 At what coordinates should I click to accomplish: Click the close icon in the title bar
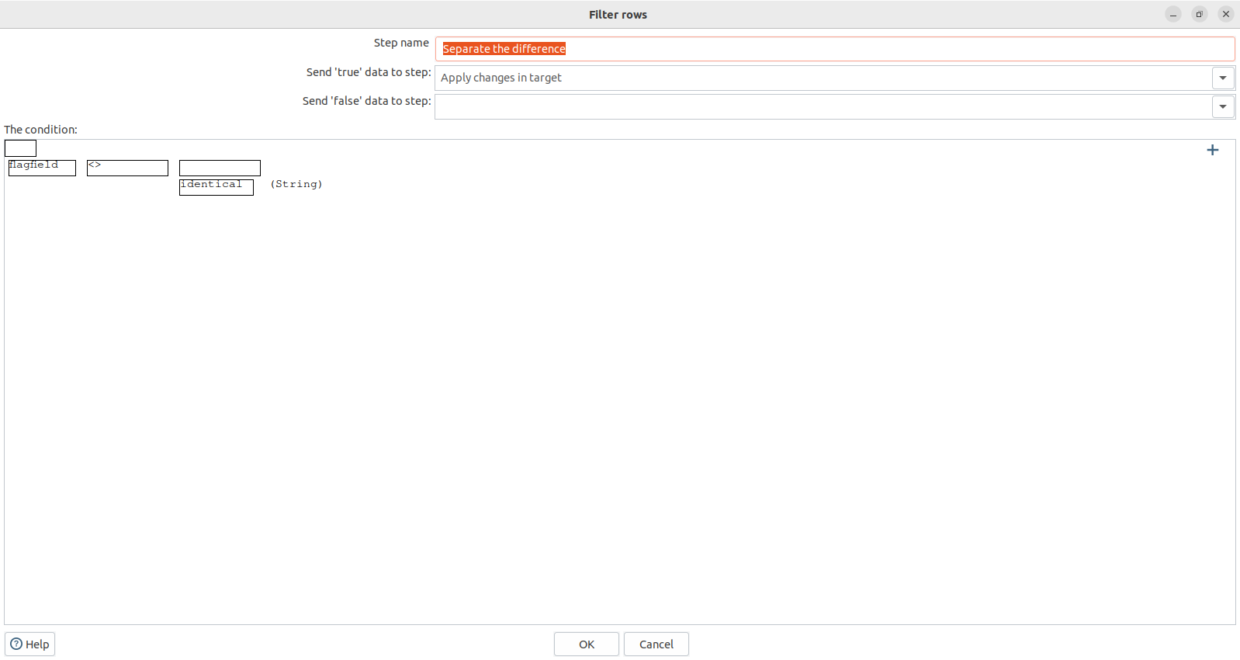[1225, 14]
